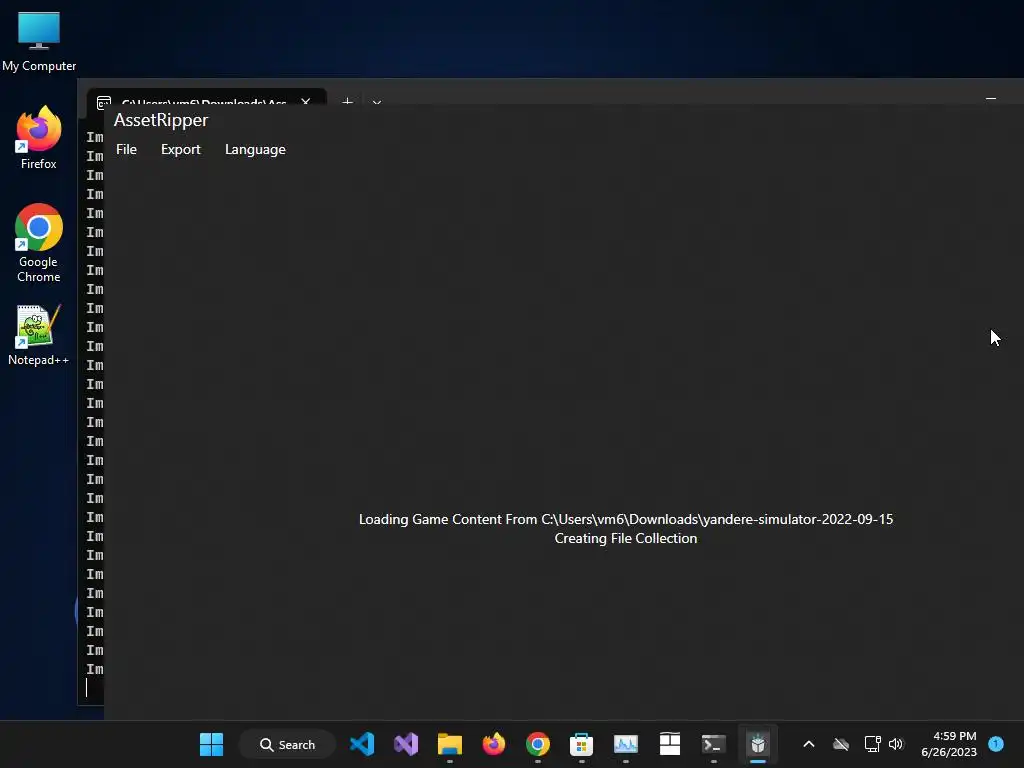This screenshot has height=768, width=1024.
Task: Launch Visual Studio Code from taskbar
Action: 362,744
